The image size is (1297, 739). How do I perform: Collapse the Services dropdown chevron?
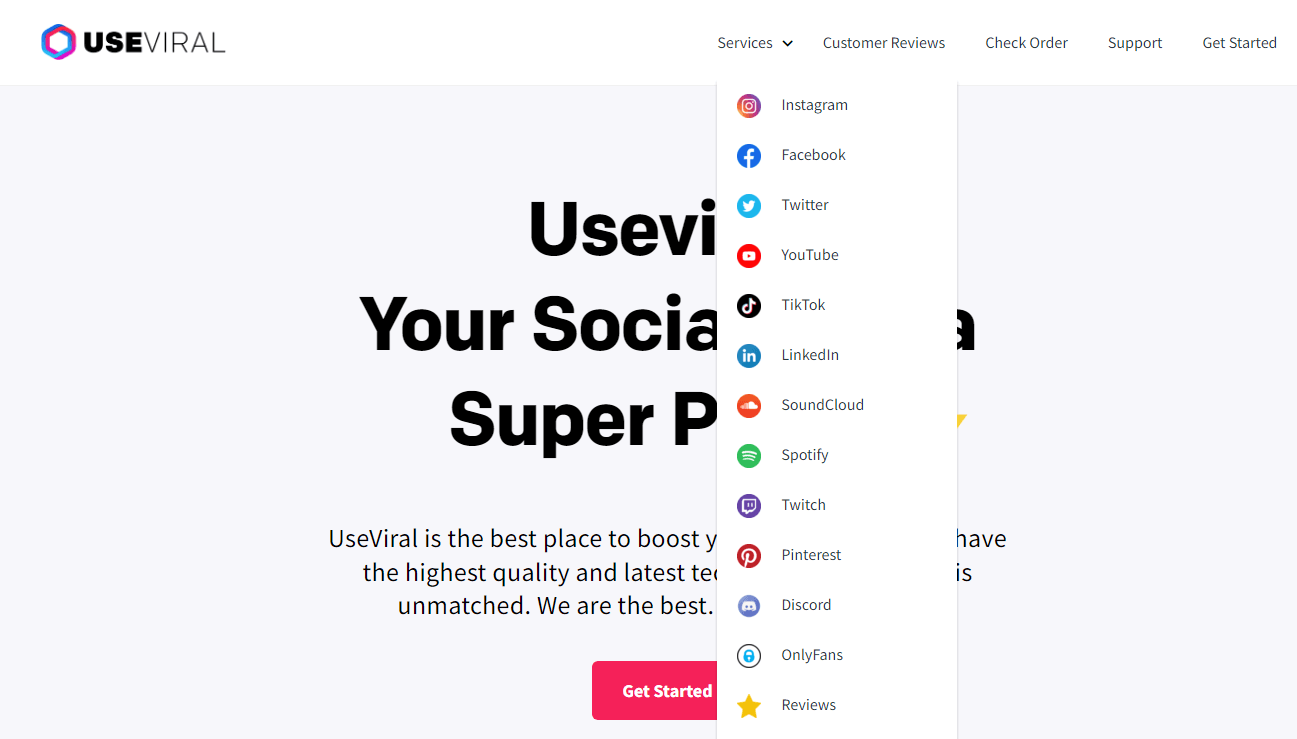point(788,43)
